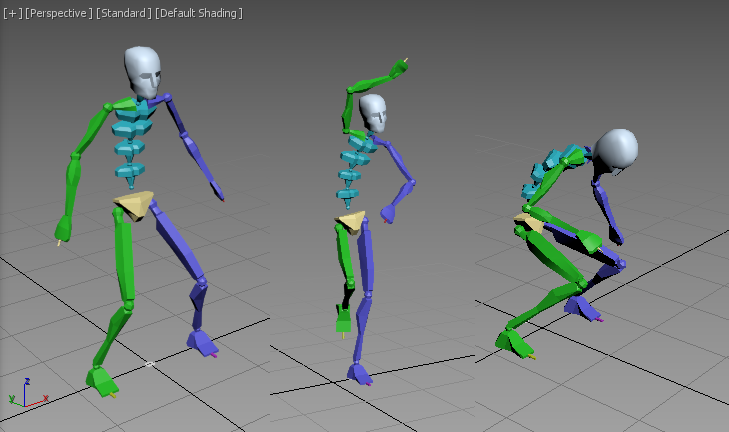The width and height of the screenshot is (729, 432).
Task: Open the [Perspective] view menu
Action: point(59,13)
